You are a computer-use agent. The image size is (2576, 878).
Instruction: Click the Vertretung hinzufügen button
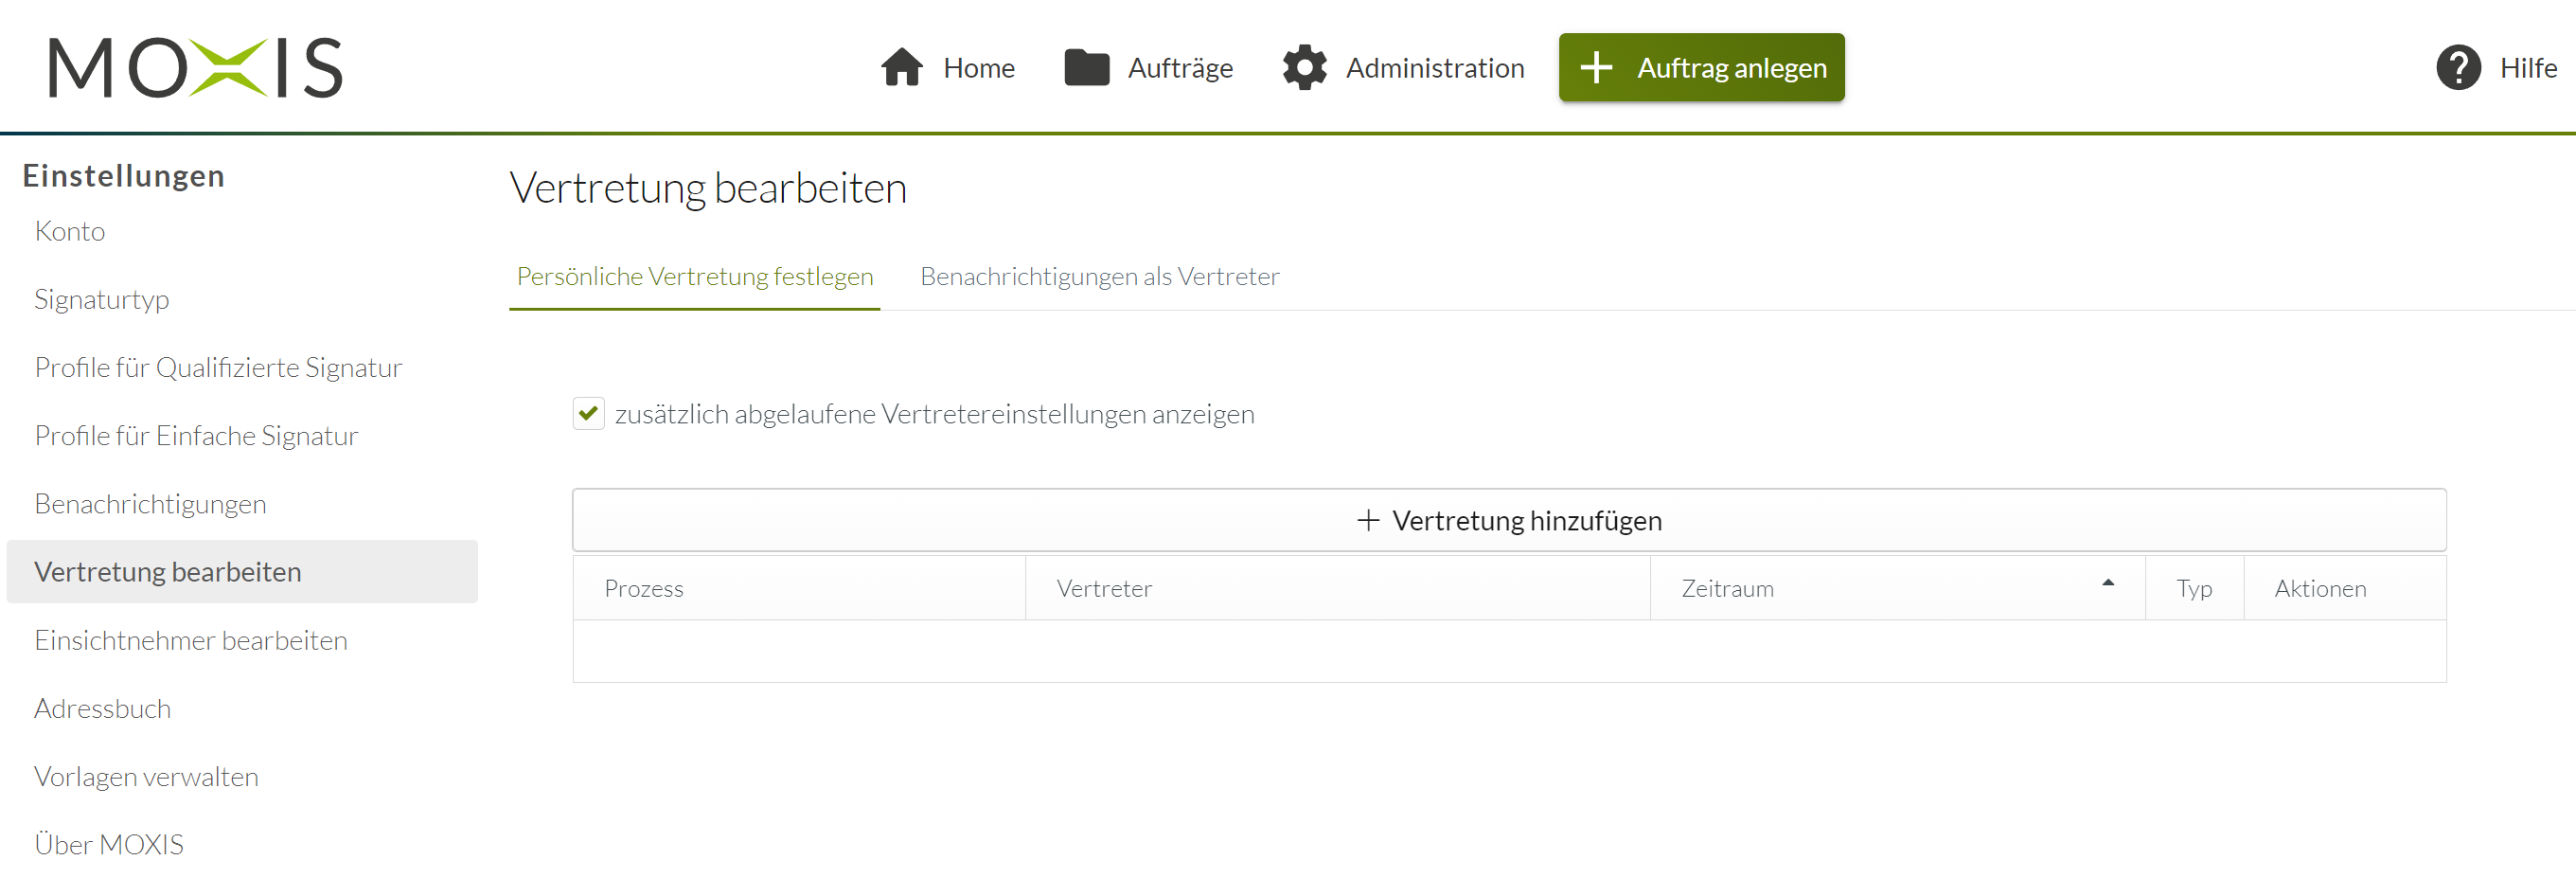pos(1508,520)
